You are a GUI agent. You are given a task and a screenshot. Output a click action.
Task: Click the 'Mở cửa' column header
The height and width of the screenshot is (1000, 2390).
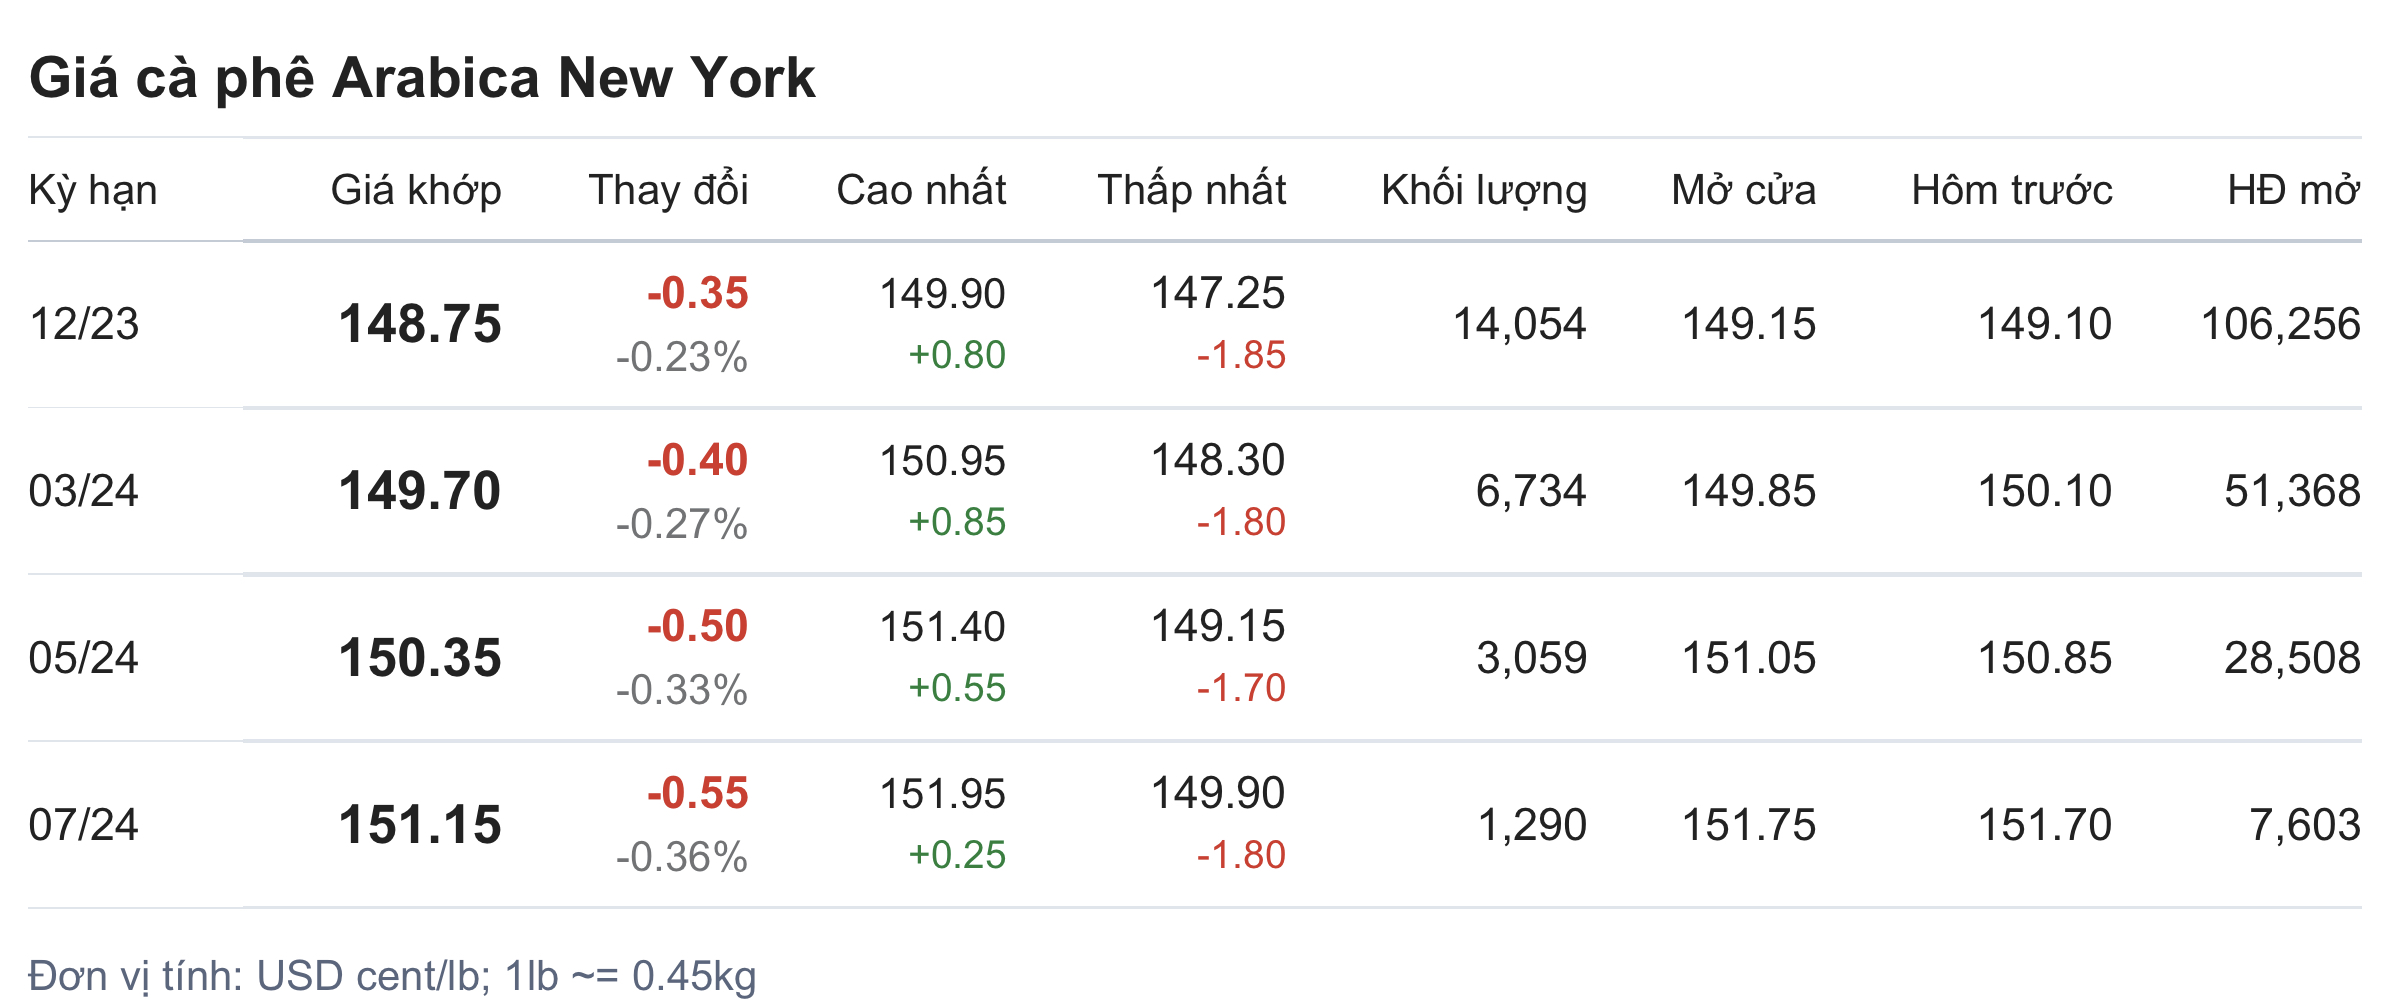click(1743, 190)
